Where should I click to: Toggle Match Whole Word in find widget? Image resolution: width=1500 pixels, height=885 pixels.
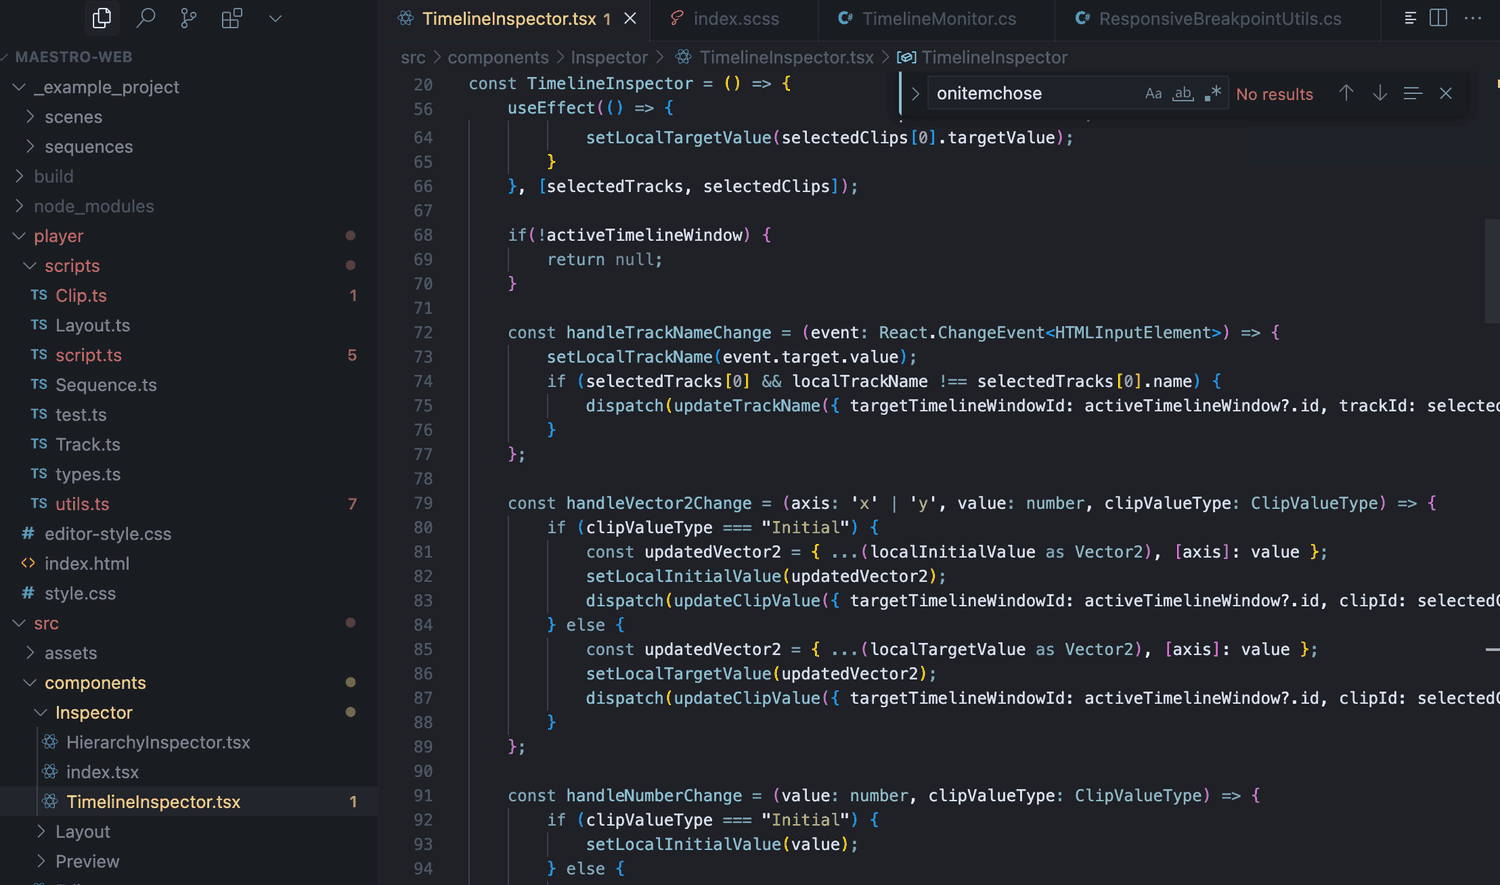coord(1183,93)
